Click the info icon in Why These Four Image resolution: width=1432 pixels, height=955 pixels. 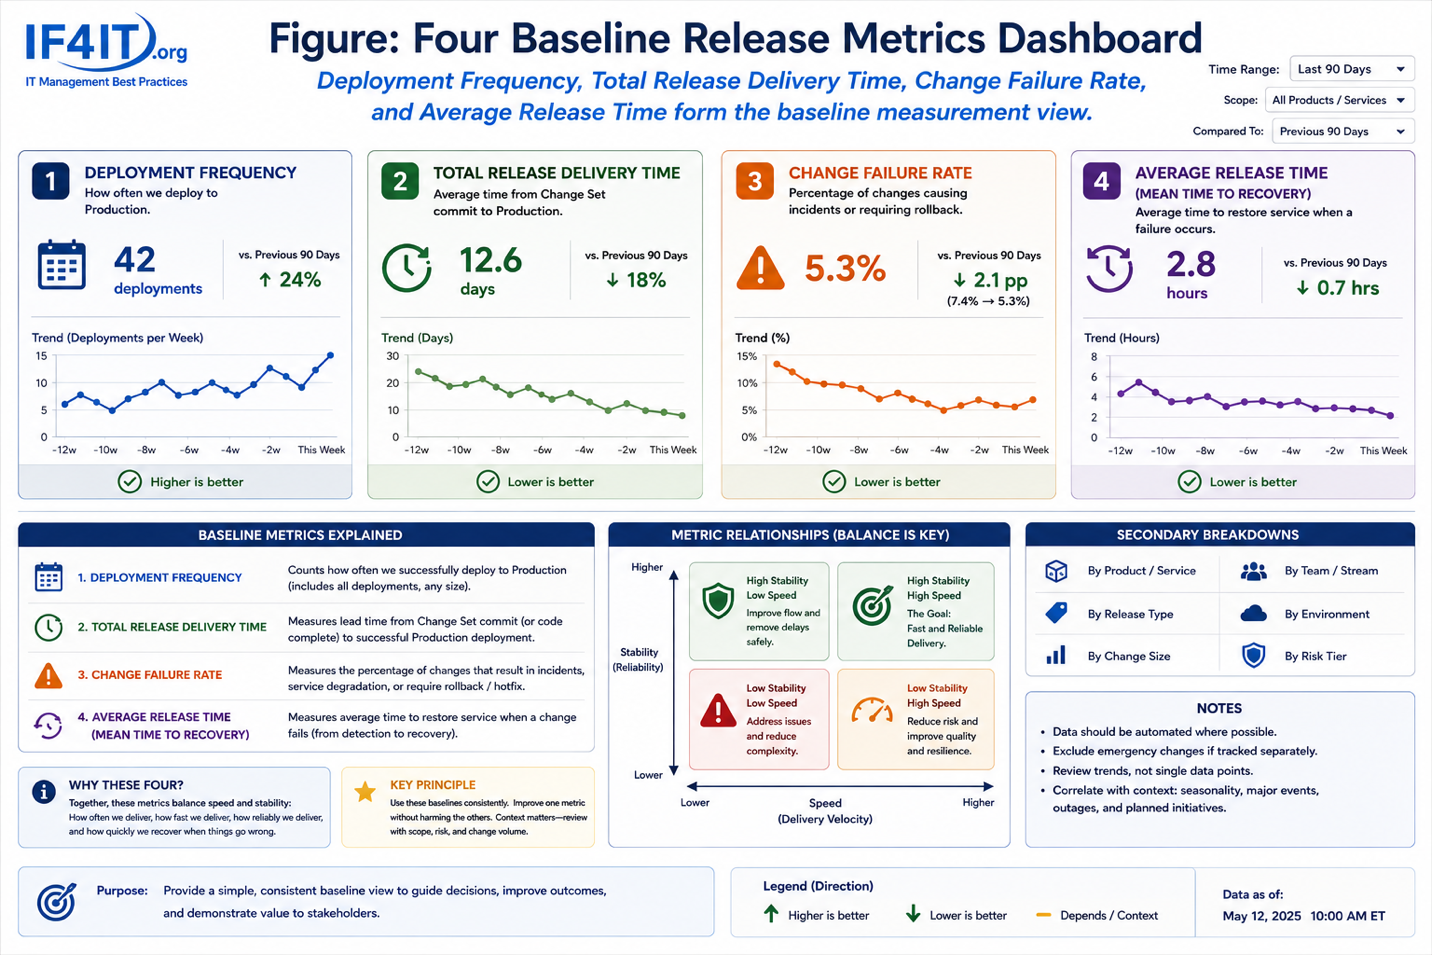point(44,792)
